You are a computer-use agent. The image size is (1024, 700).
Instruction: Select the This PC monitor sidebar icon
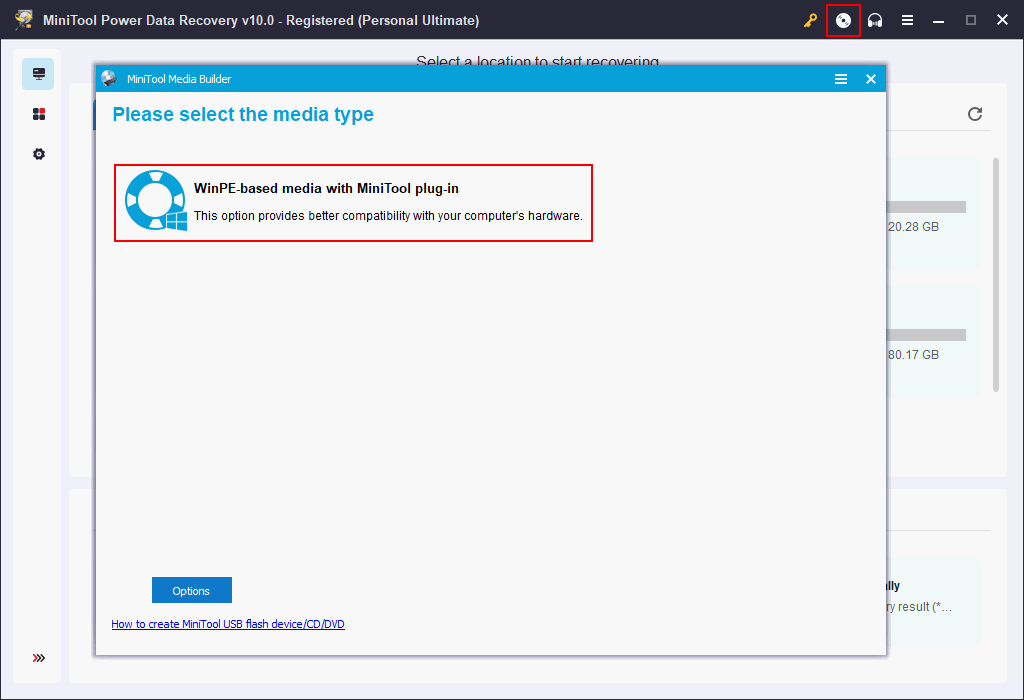pyautogui.click(x=39, y=74)
